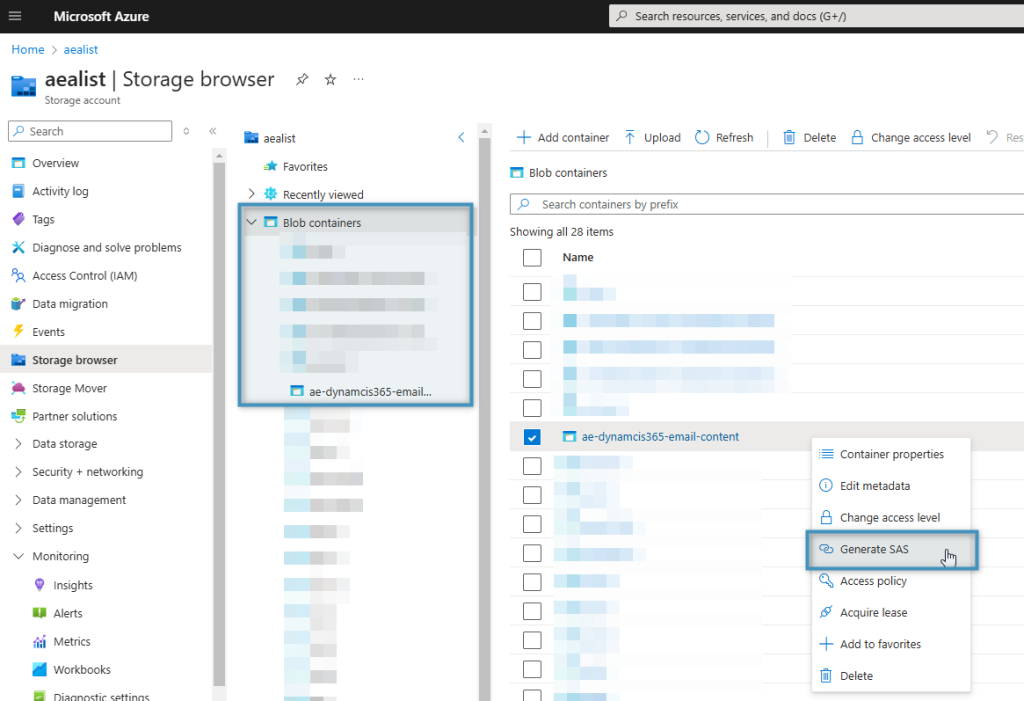The width and height of the screenshot is (1024, 701).
Task: Pin the aealist Storage browser page
Action: point(302,80)
